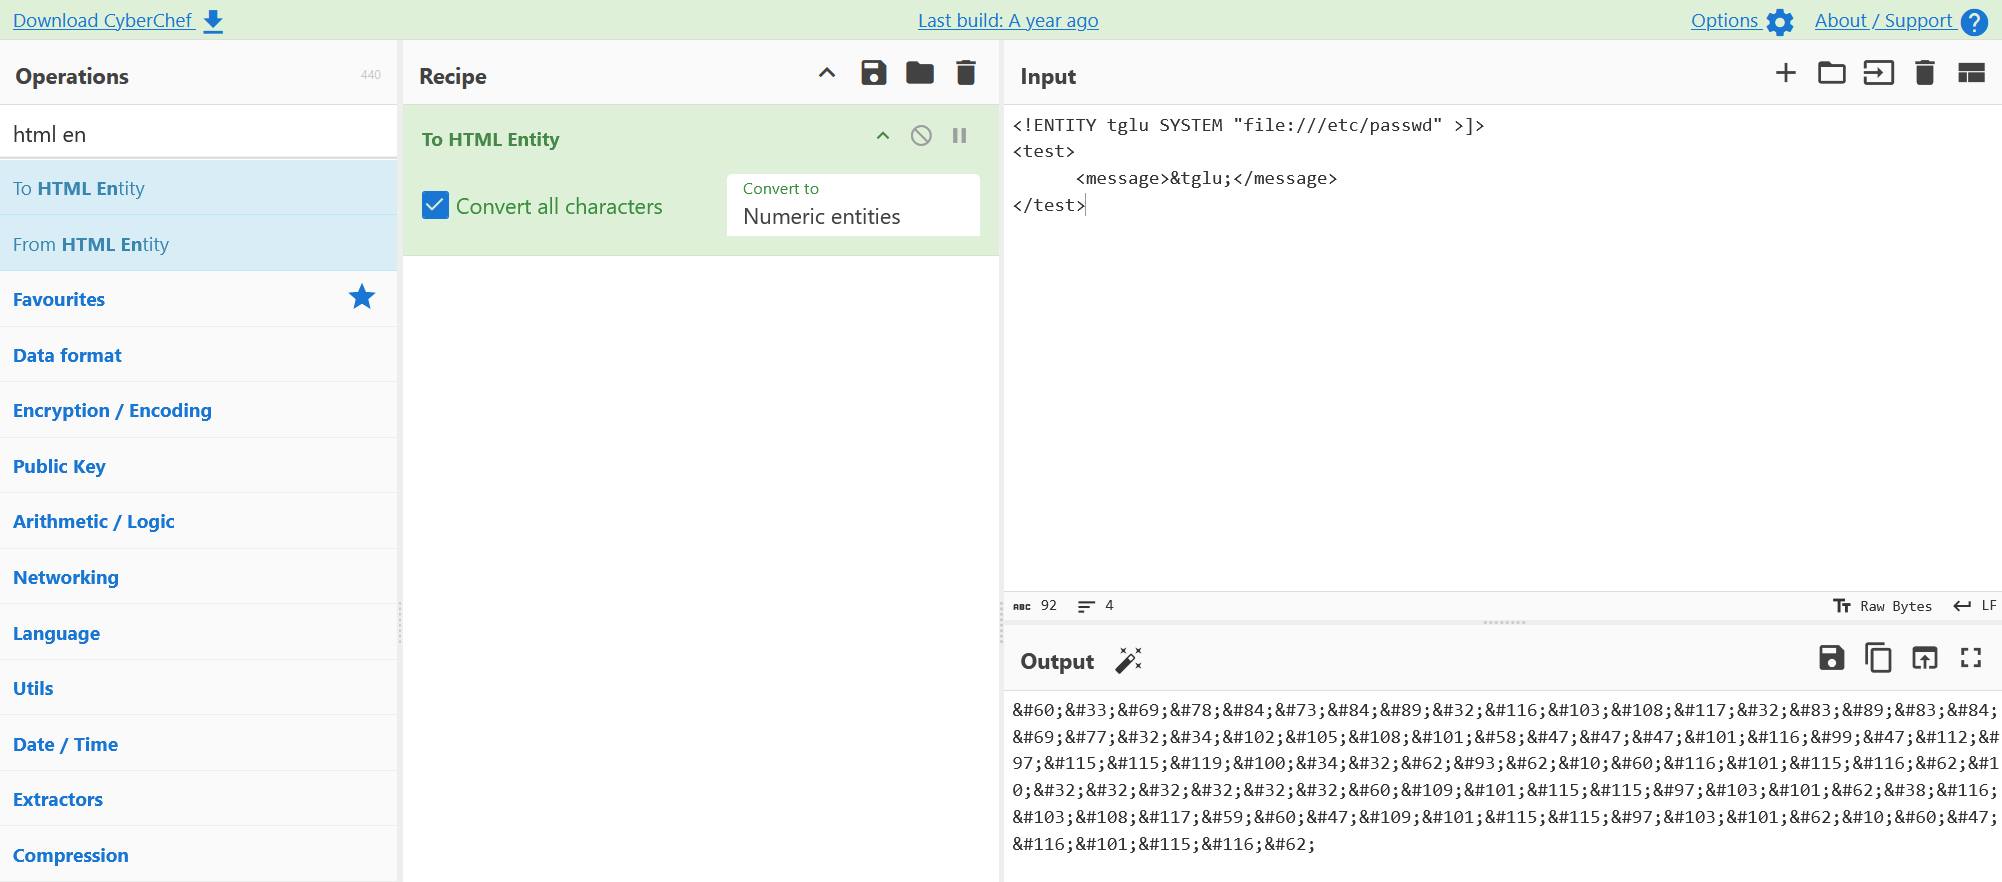Open the Convert to dropdown
The image size is (2002, 882).
[x=853, y=205]
